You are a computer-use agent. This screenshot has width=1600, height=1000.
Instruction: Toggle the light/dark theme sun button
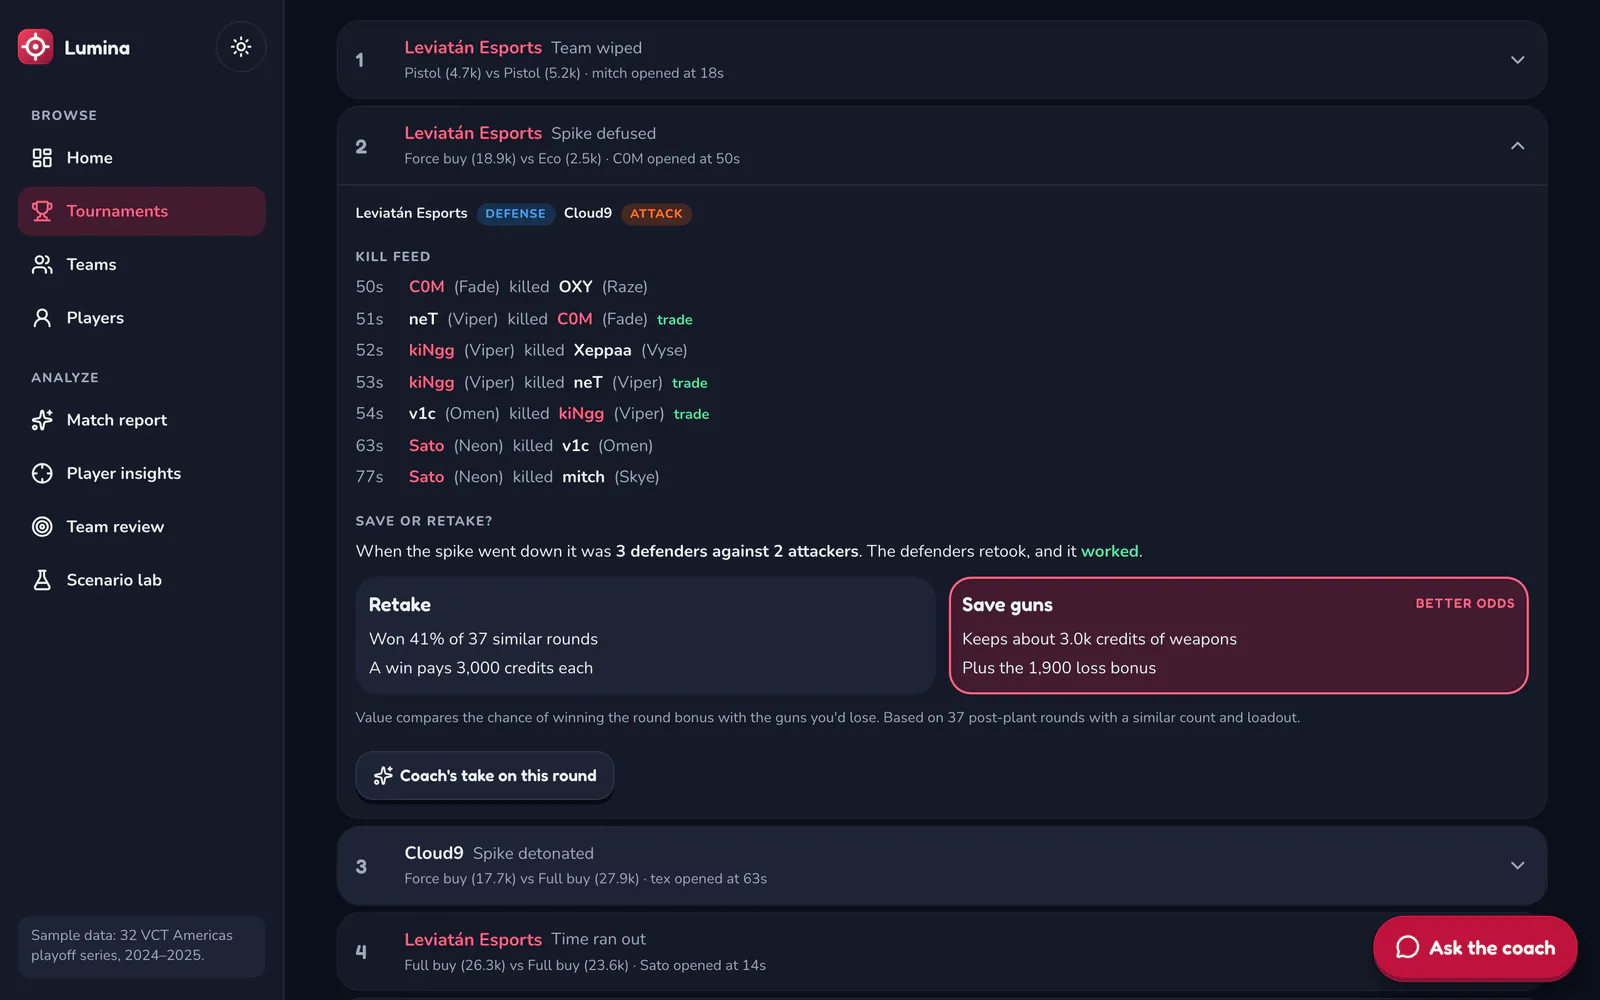coord(241,46)
